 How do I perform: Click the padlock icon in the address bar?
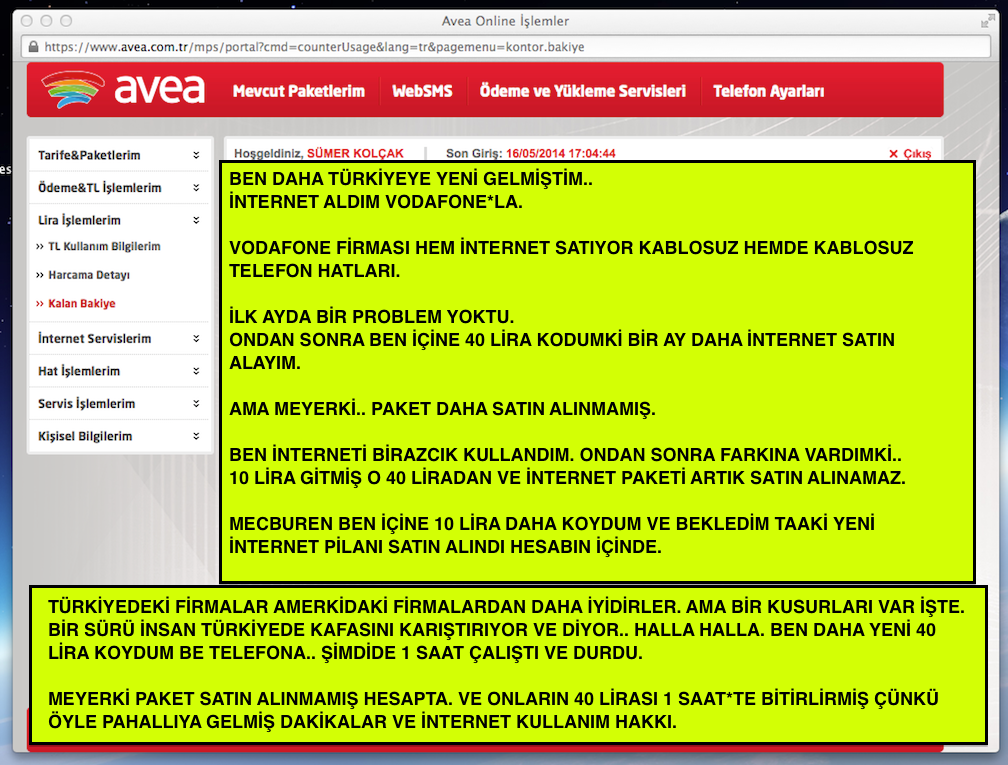coord(33,47)
